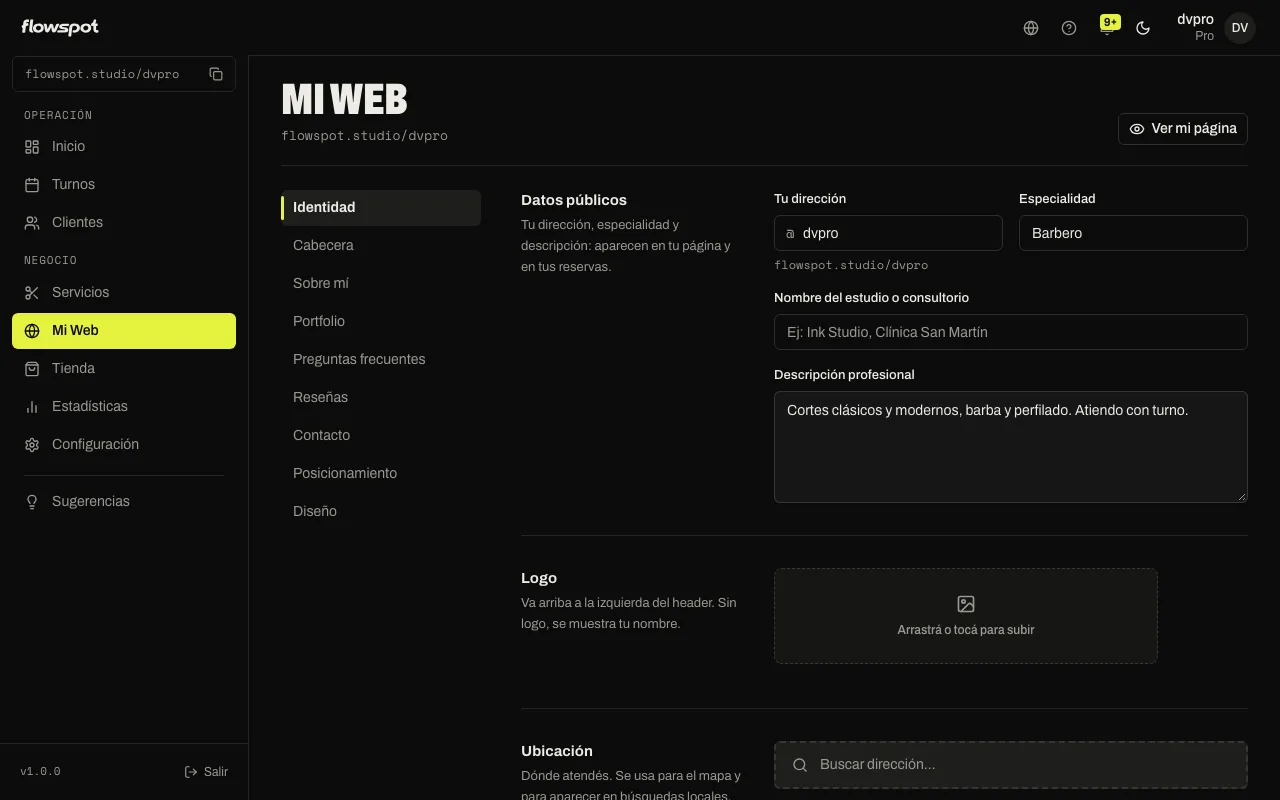
Task: Open Configuración settings
Action: coord(124,444)
